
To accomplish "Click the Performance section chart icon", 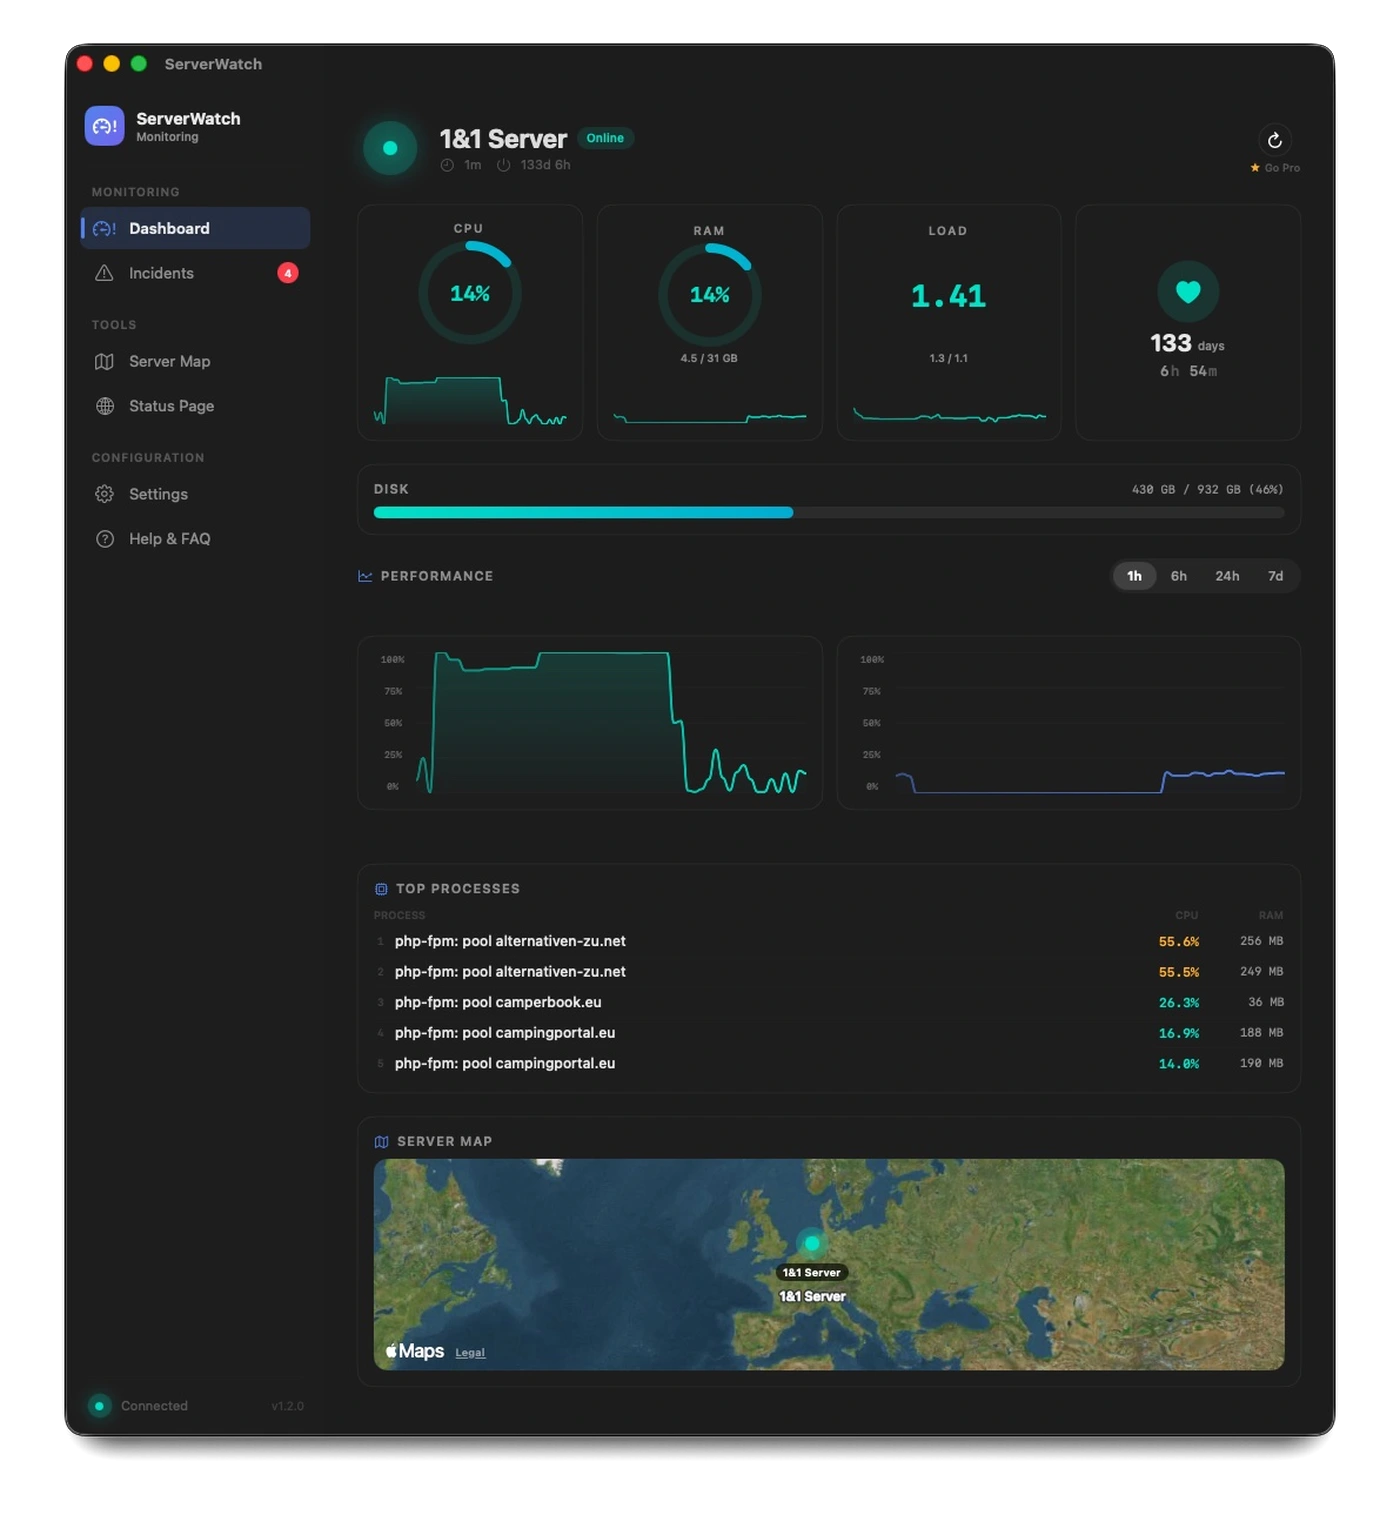I will [364, 575].
